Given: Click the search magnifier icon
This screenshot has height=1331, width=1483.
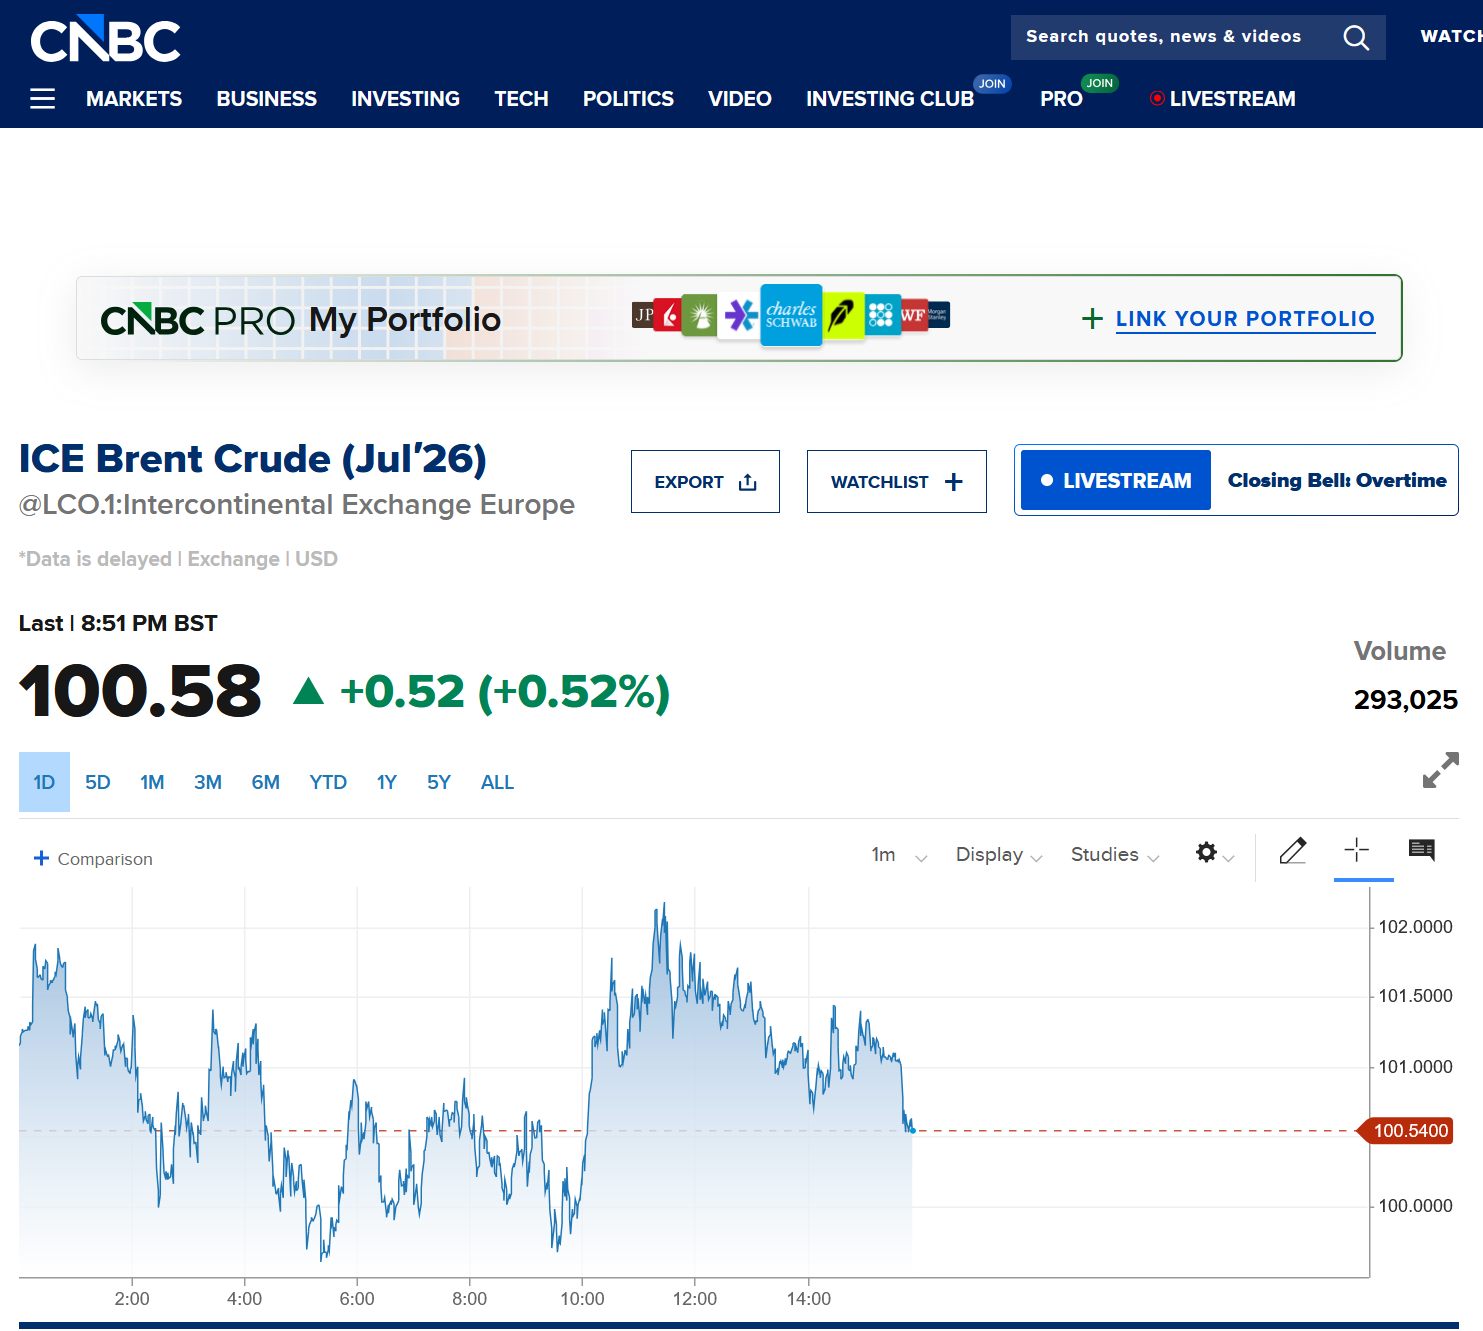Looking at the screenshot, I should point(1356,38).
